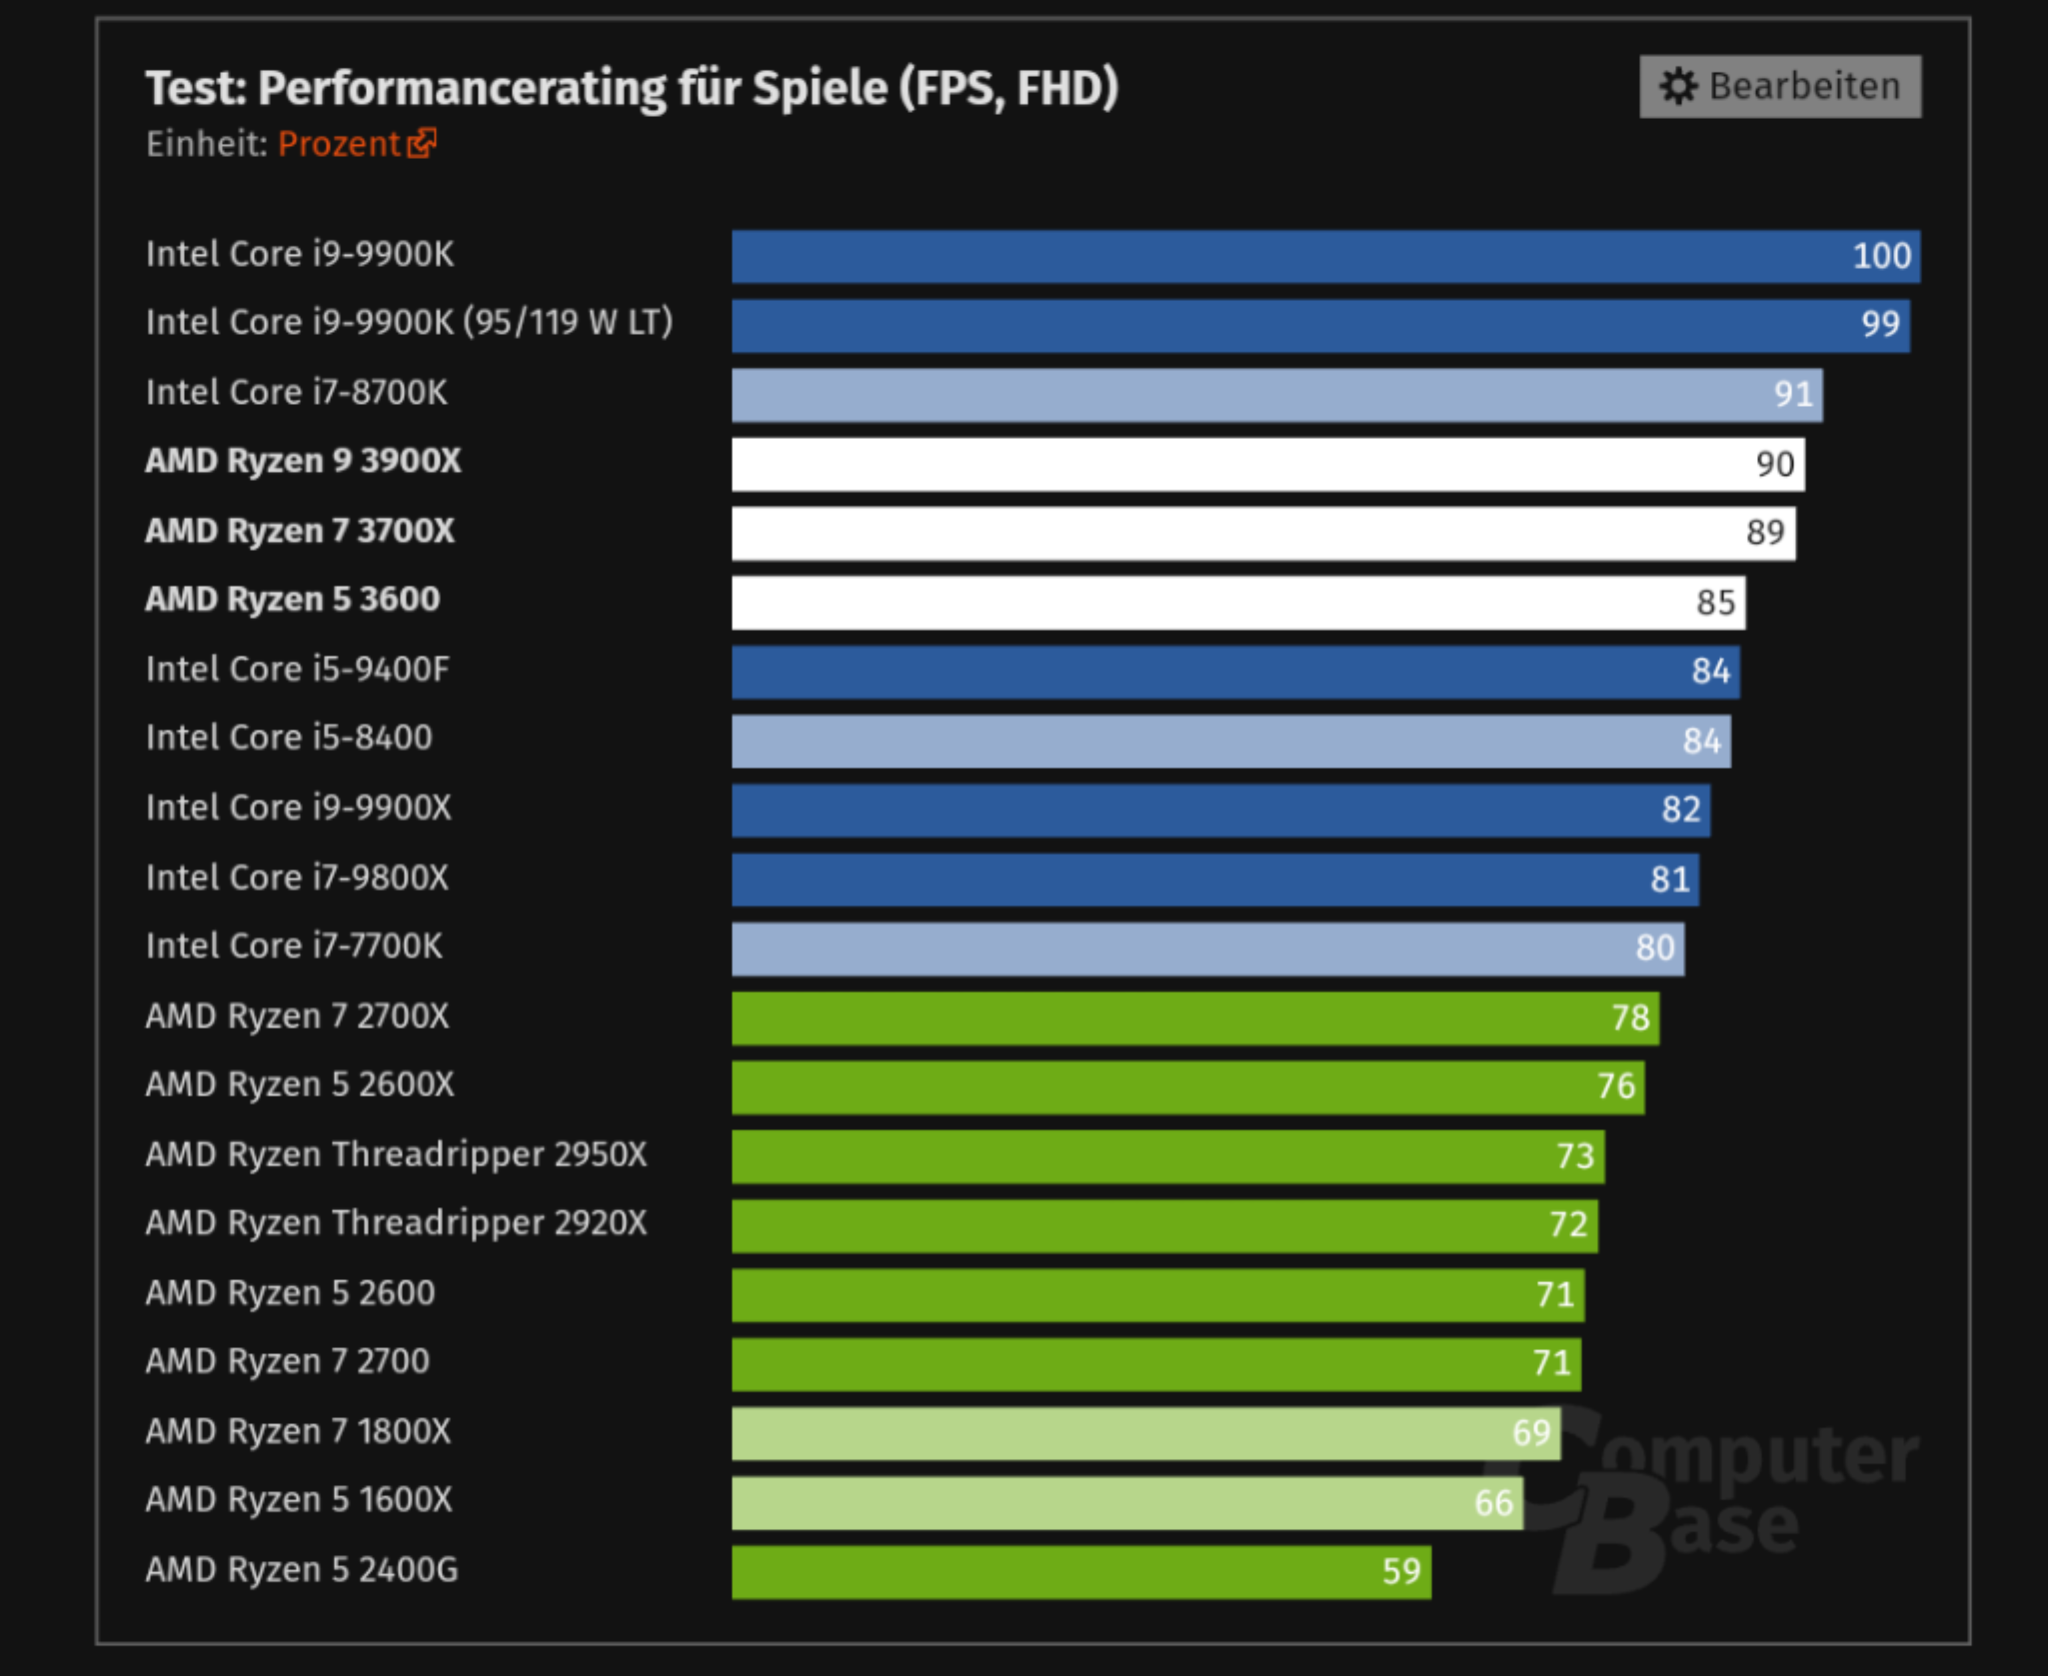The height and width of the screenshot is (1676, 2048).
Task: Click the Intel Core i7-8700K bar
Action: coord(1277,395)
